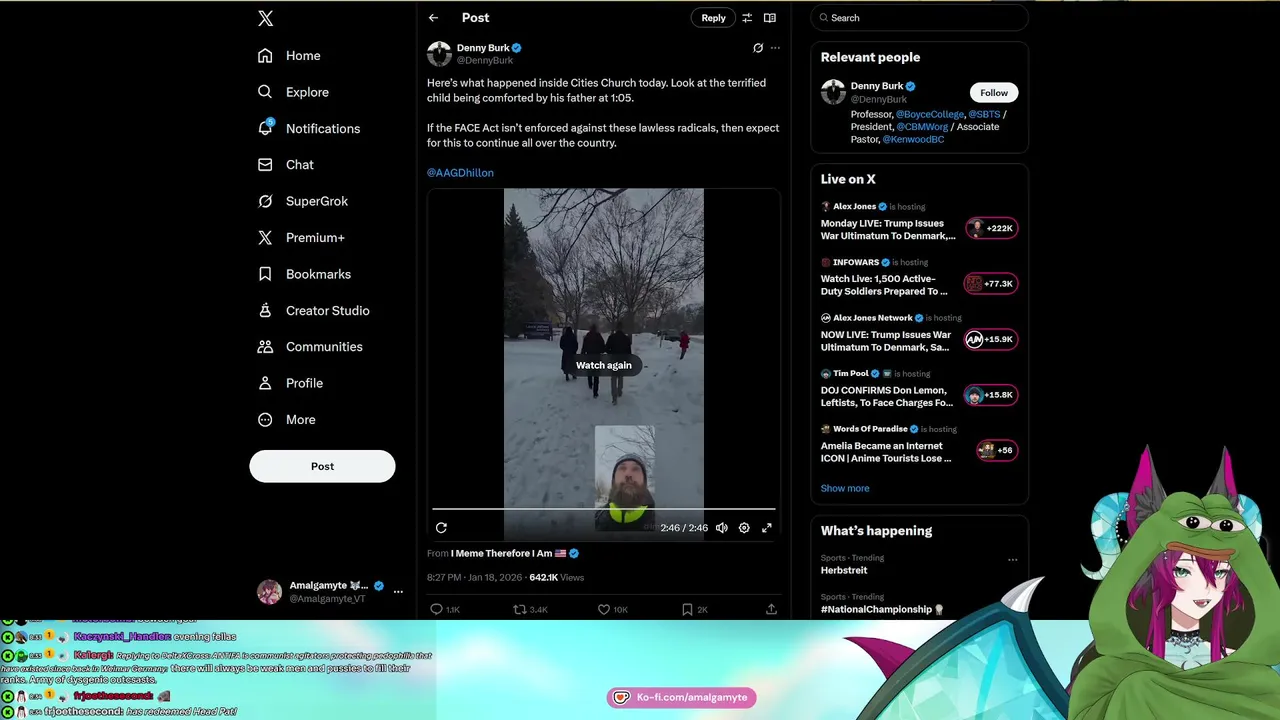Mute the video with speaker icon
The width and height of the screenshot is (1280, 720).
click(722, 528)
